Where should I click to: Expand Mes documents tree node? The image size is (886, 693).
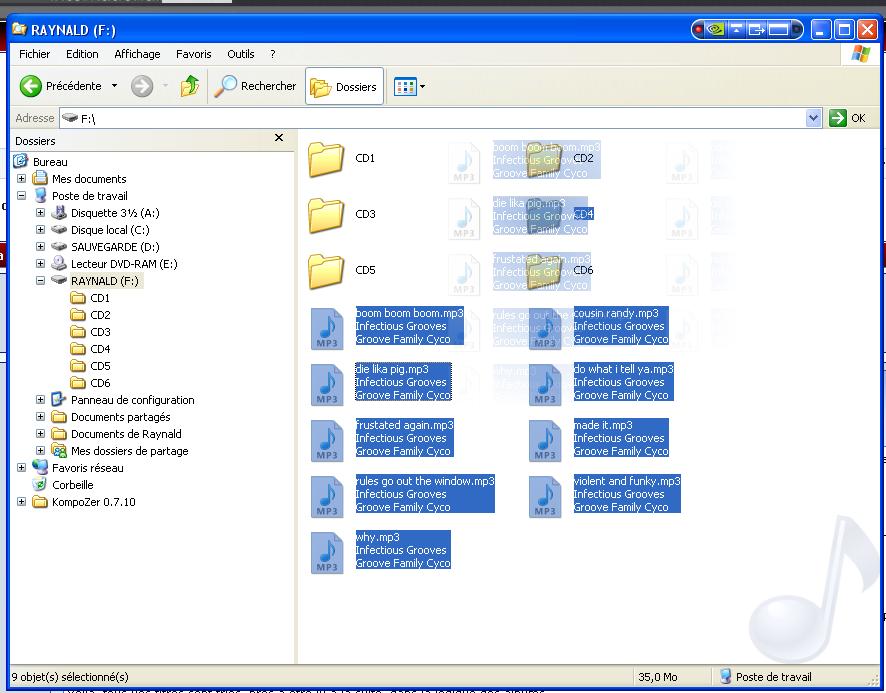click(21, 179)
